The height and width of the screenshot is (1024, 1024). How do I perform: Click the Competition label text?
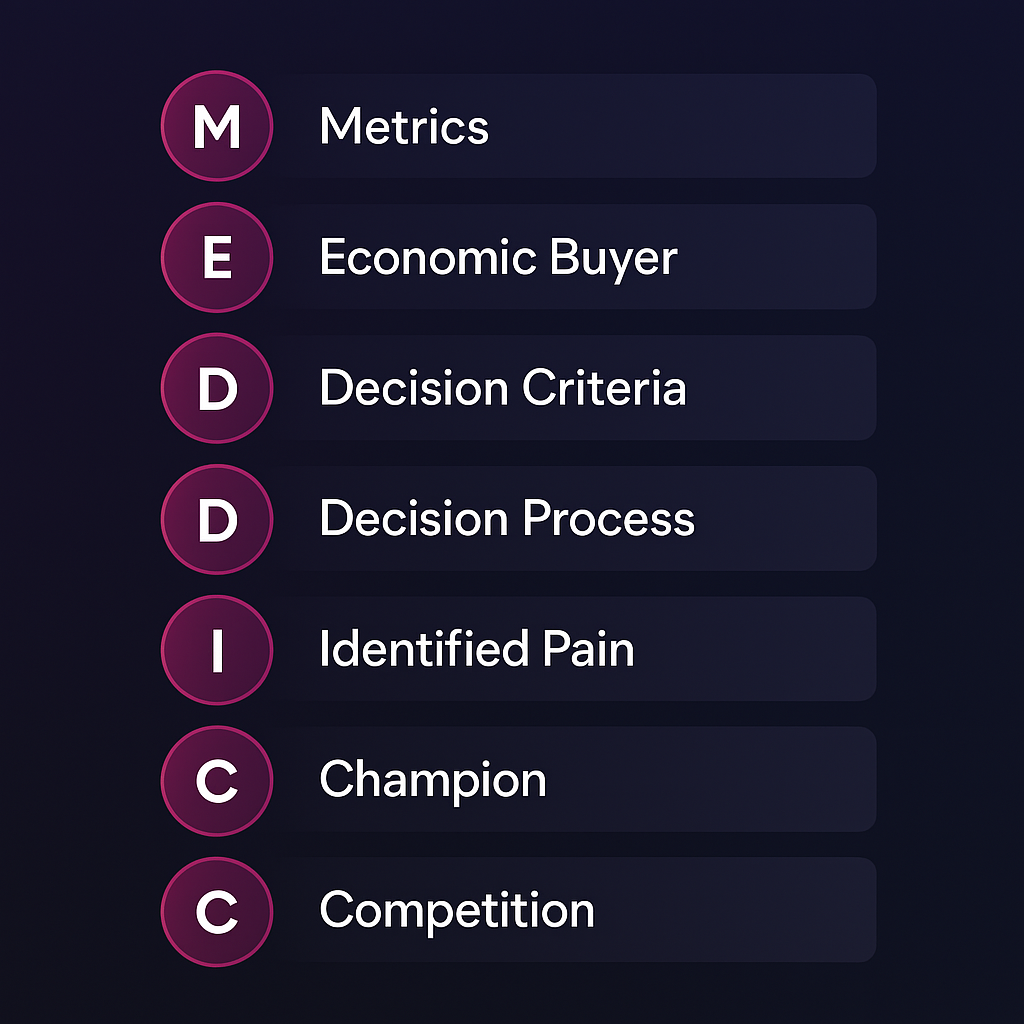[x=457, y=912]
